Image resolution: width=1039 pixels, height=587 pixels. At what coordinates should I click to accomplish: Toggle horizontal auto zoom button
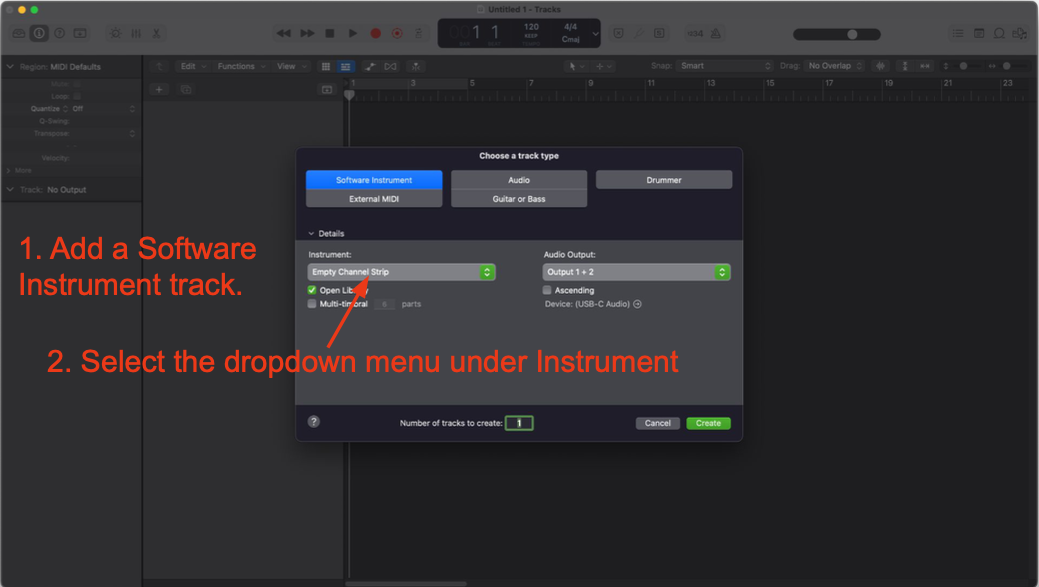925,66
